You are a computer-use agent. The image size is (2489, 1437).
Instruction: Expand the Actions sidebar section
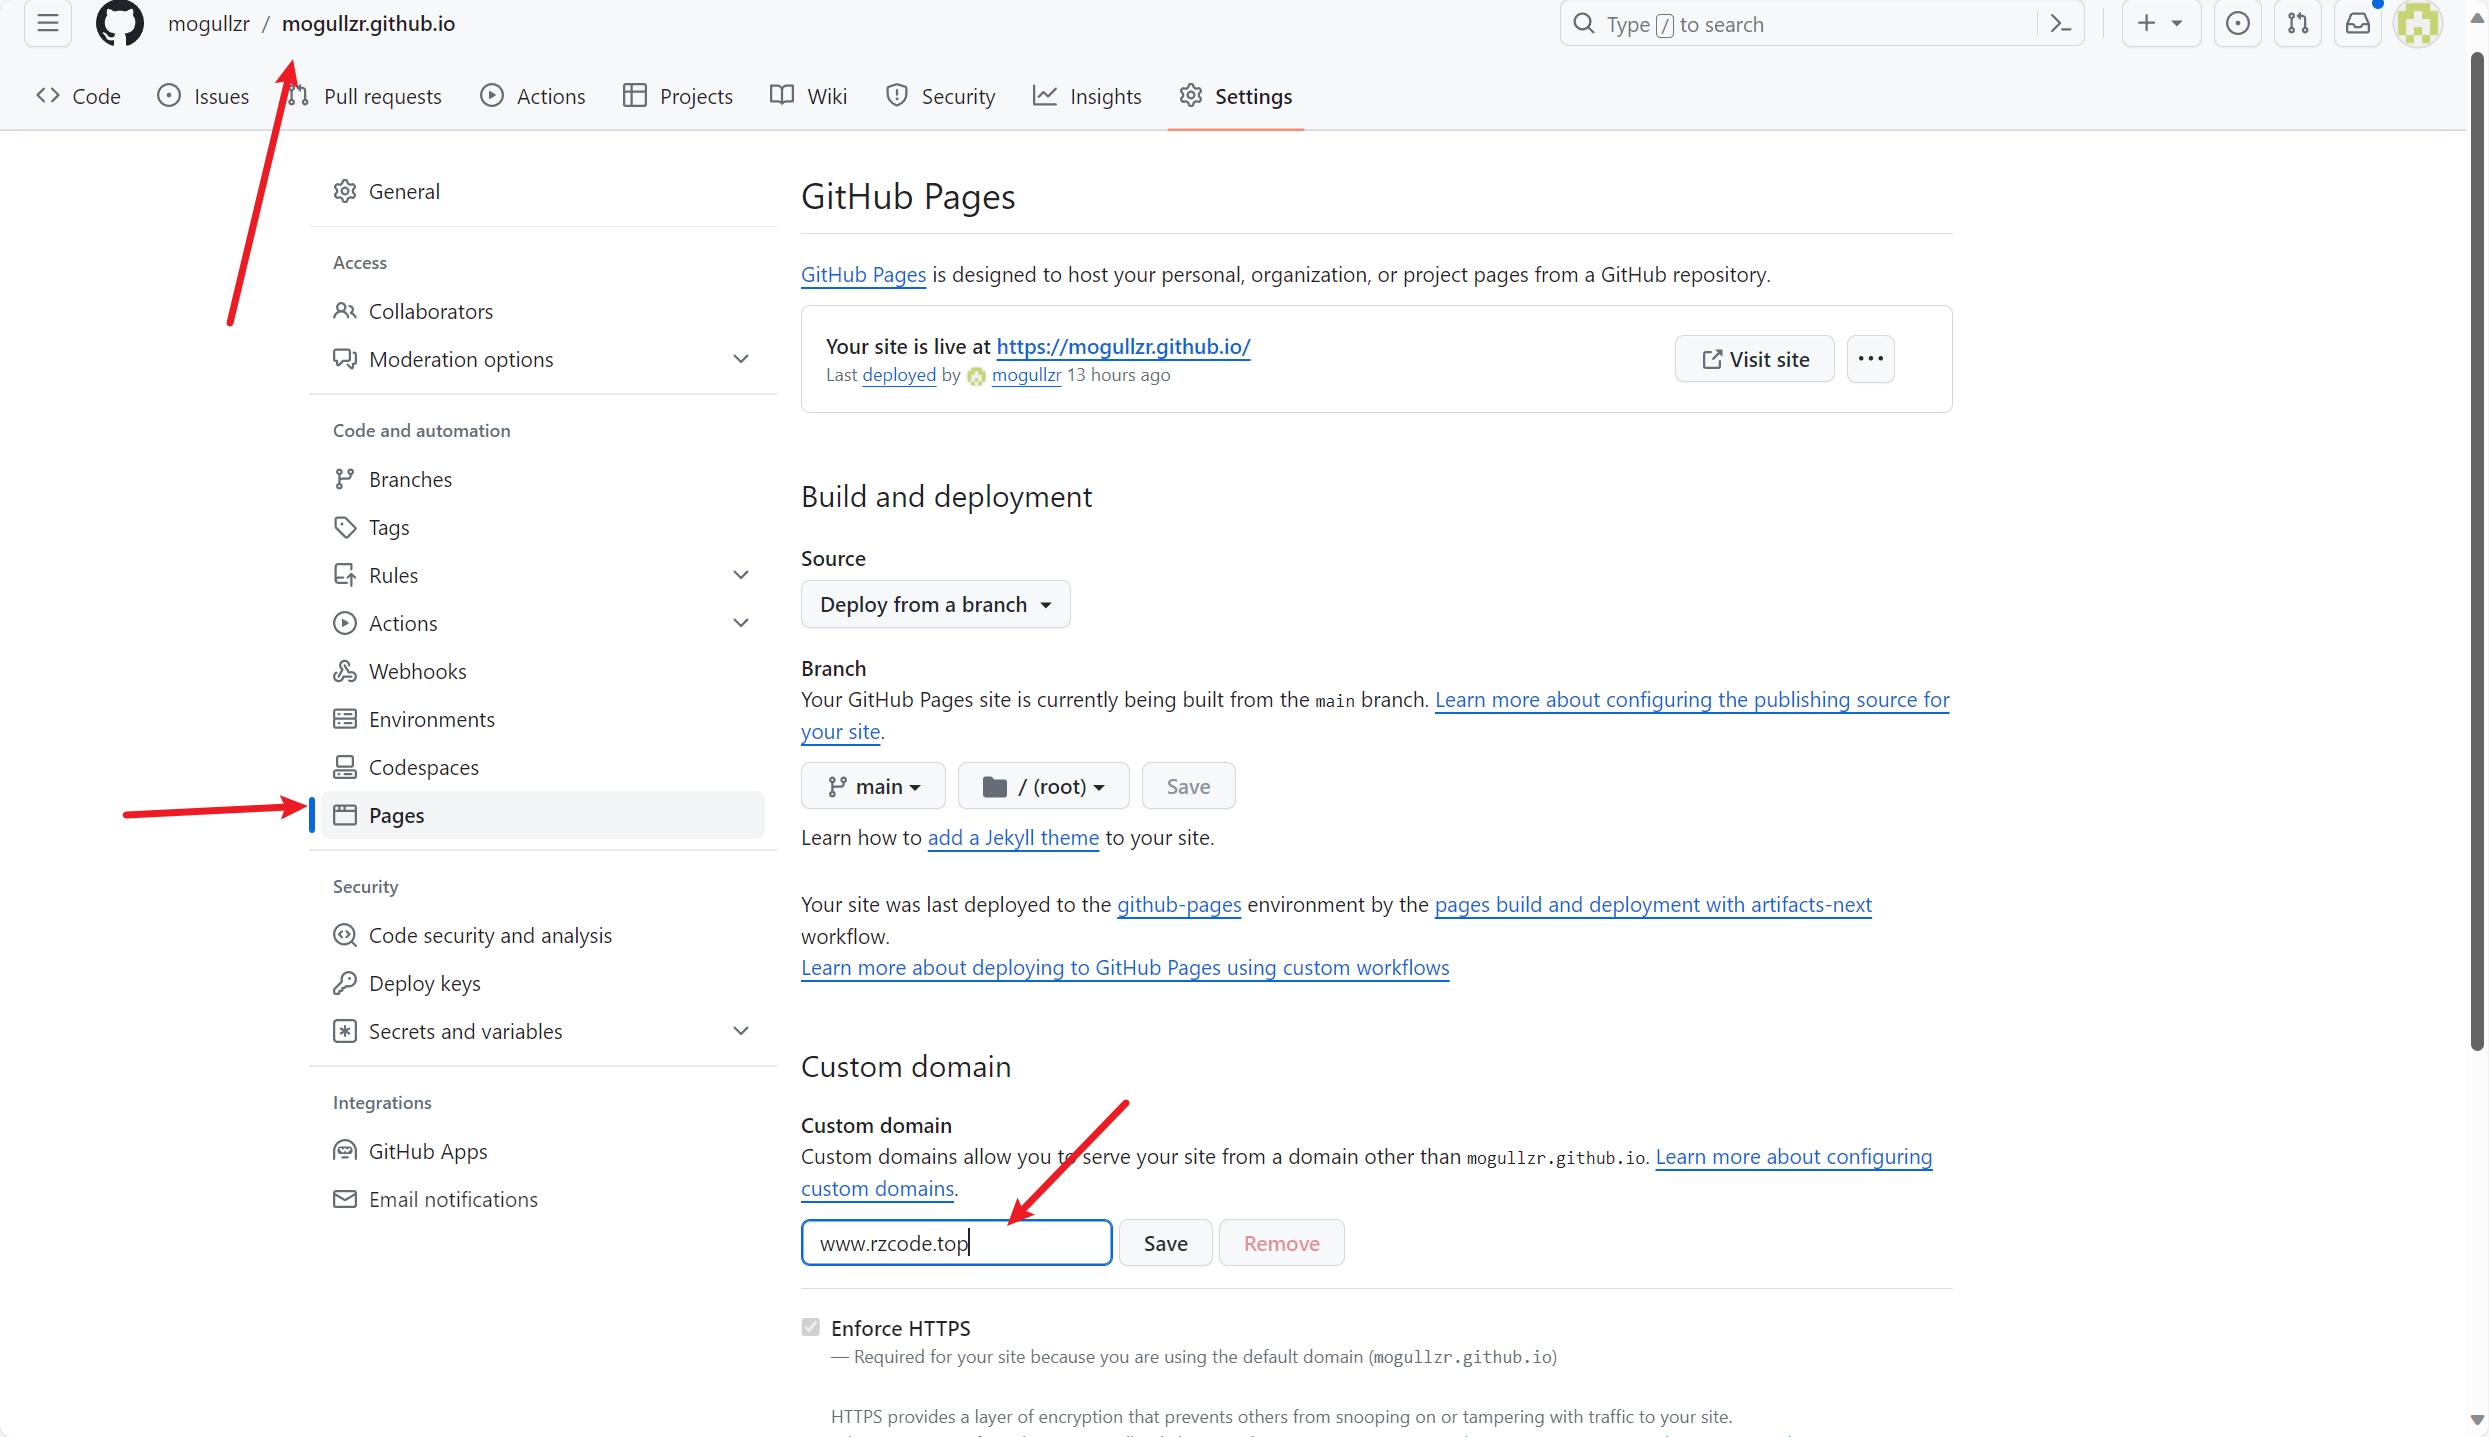tap(741, 623)
